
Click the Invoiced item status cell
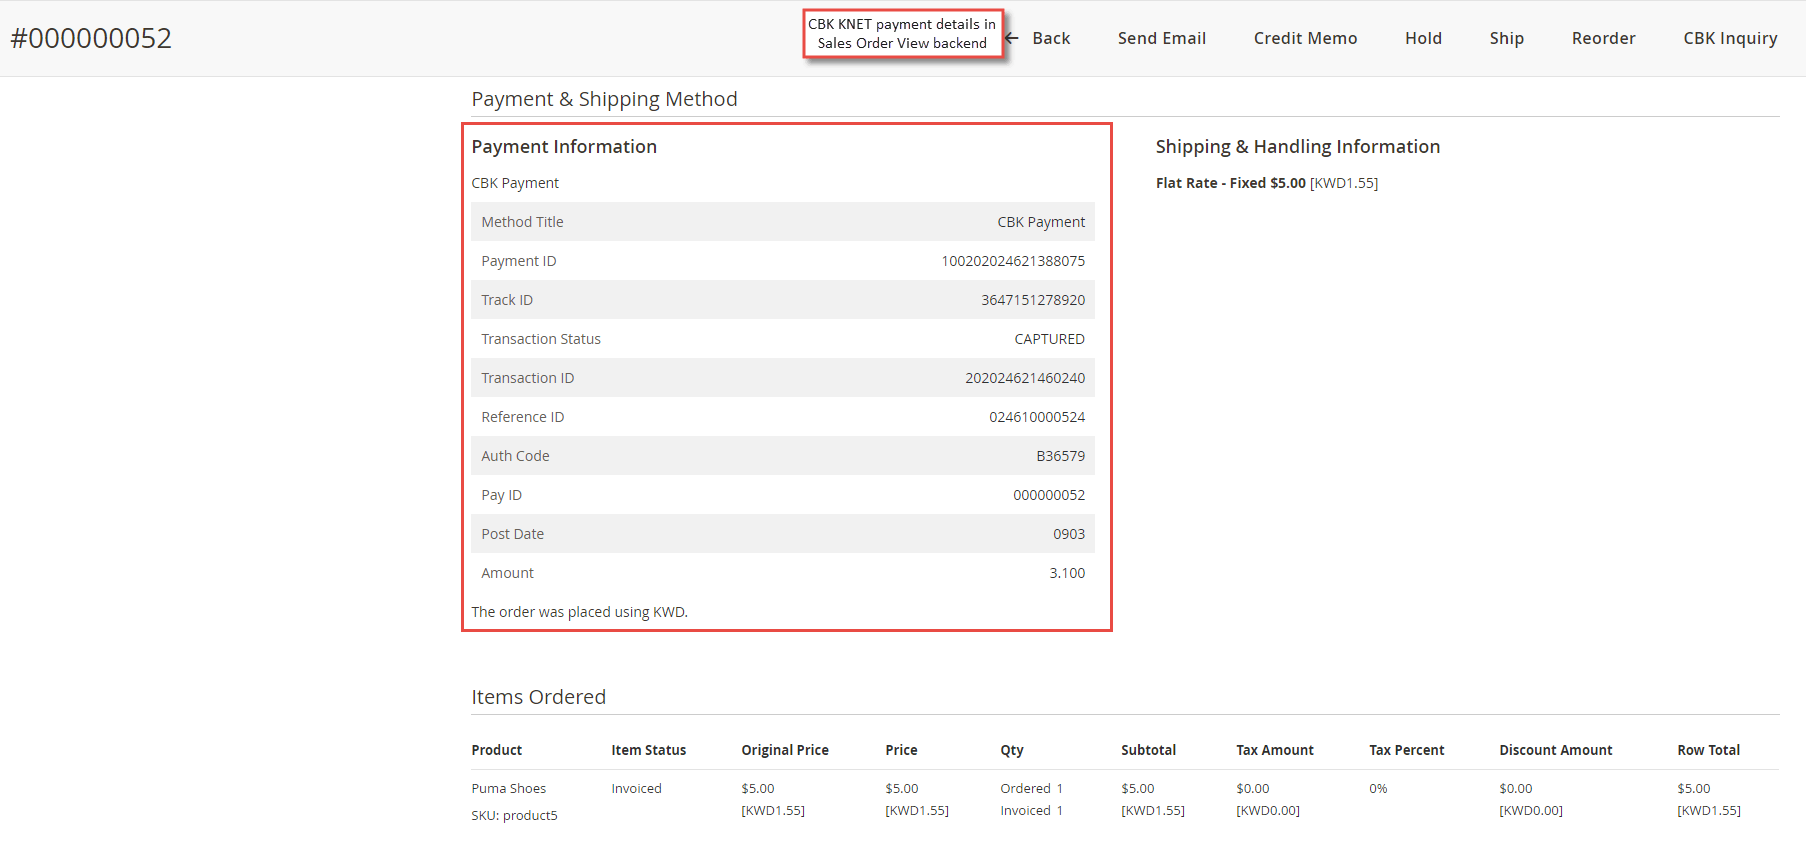[x=636, y=789]
